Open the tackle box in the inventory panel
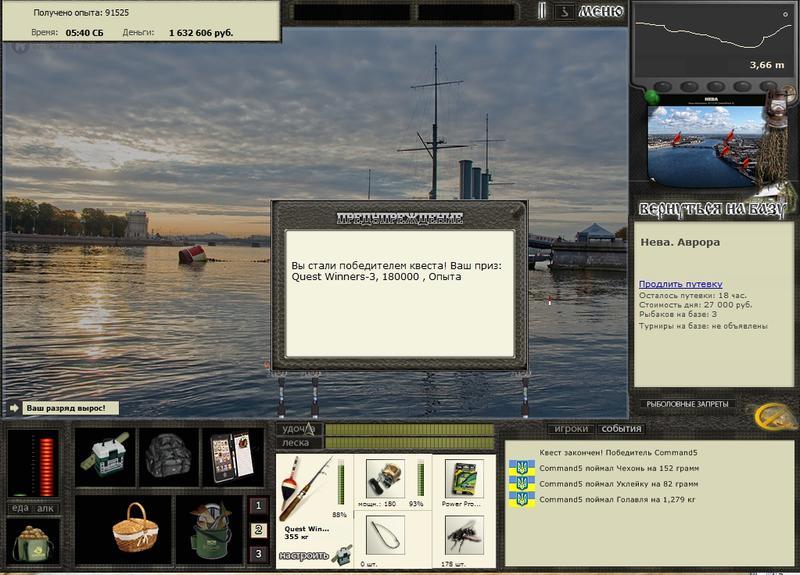The height and width of the screenshot is (575, 800). click(105, 457)
